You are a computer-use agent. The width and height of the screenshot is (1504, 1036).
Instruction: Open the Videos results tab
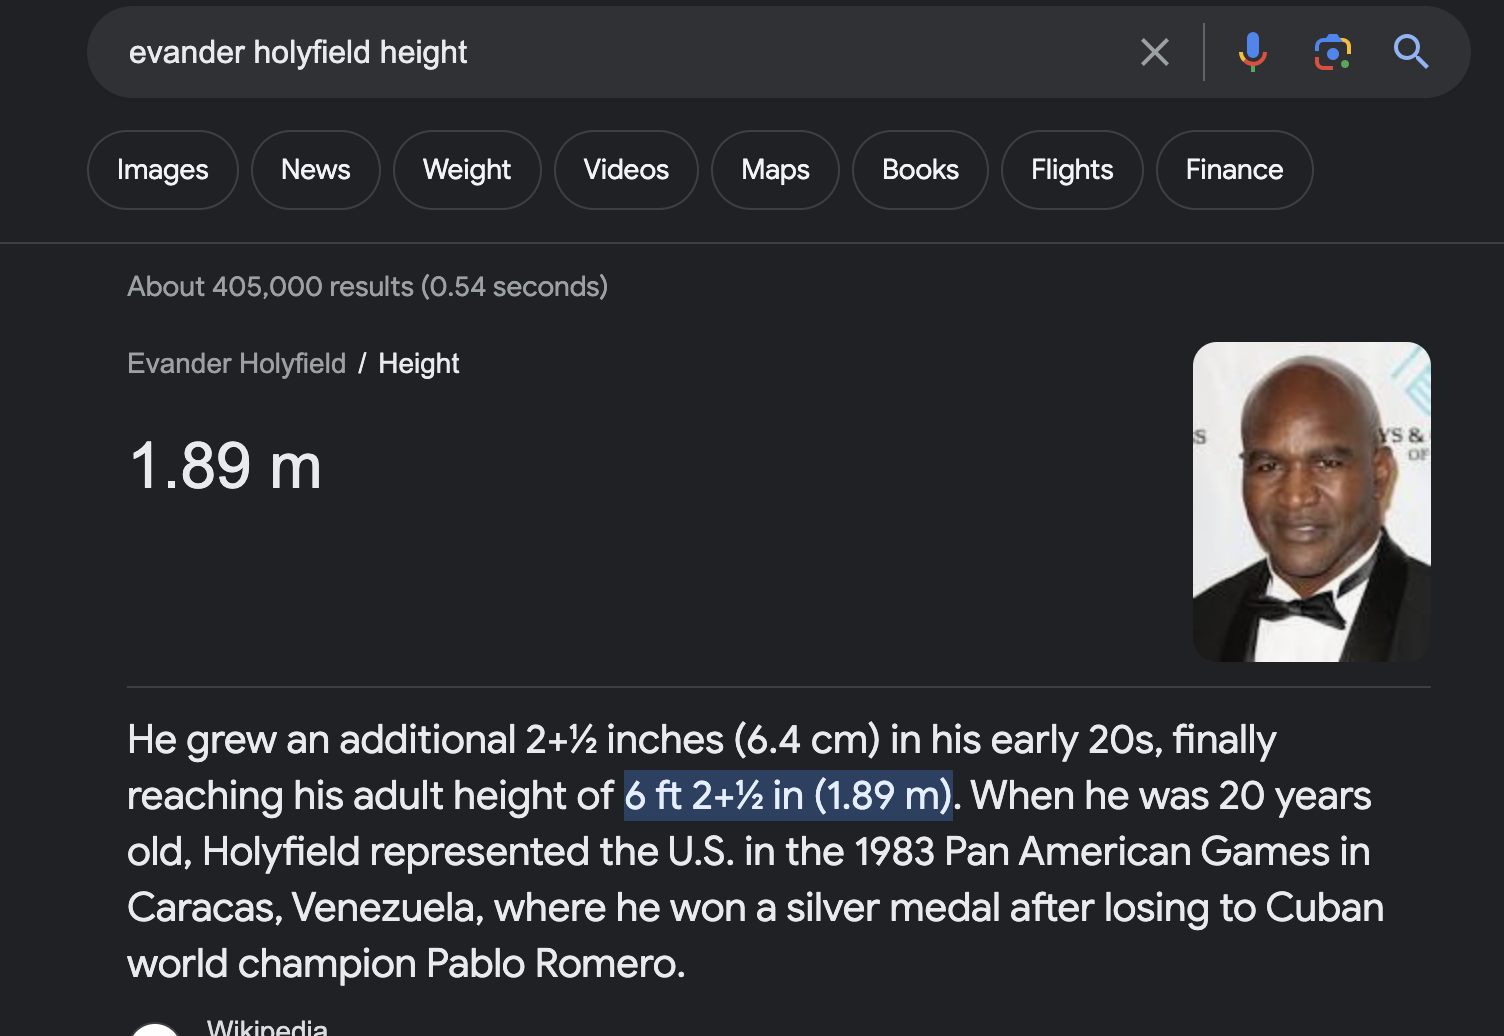coord(626,170)
